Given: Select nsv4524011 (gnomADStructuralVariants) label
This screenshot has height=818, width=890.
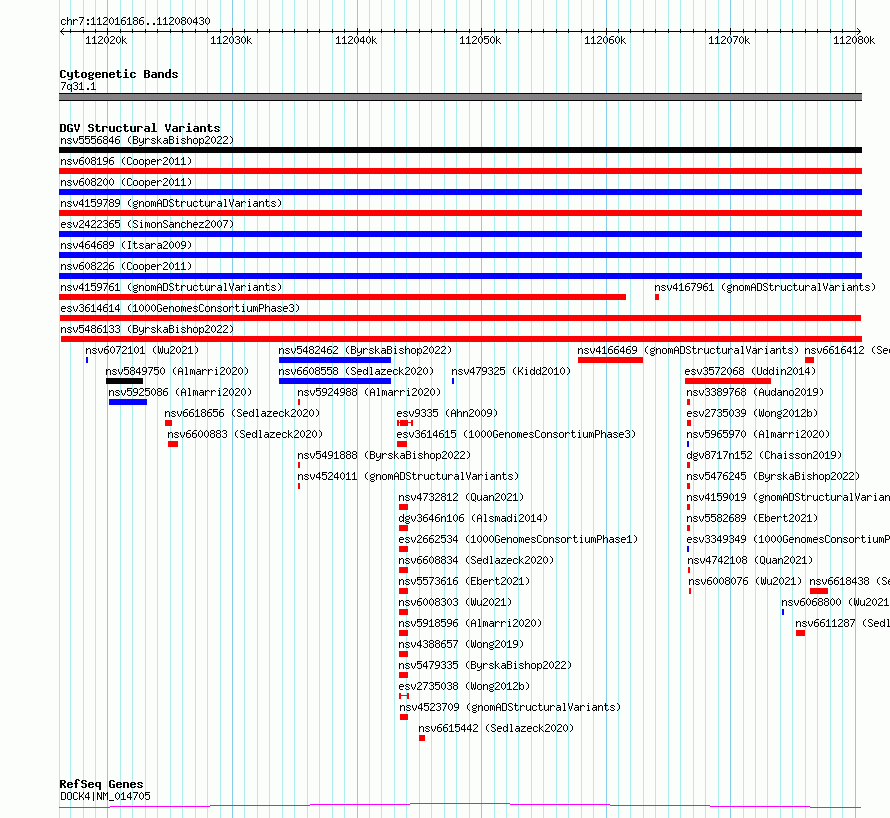Looking at the screenshot, I should click(408, 476).
